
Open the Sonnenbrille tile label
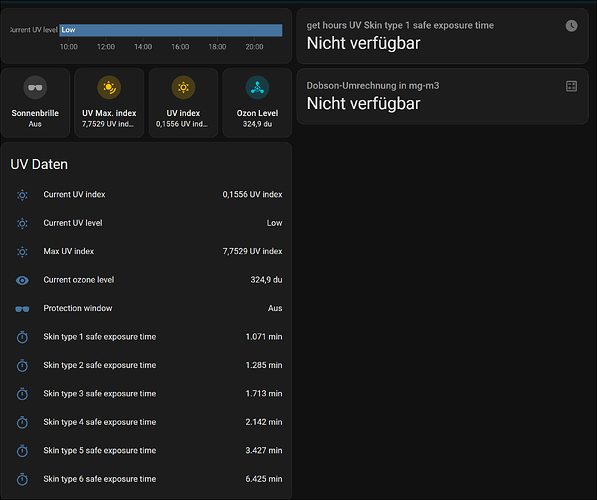click(35, 113)
